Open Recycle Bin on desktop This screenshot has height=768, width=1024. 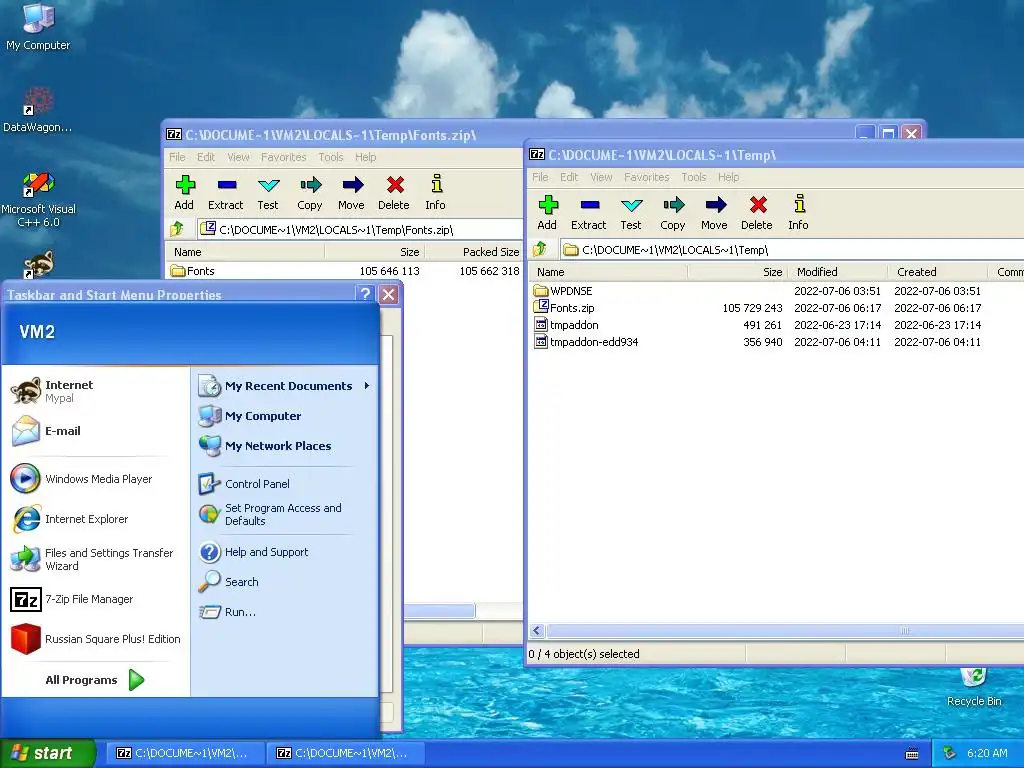click(x=974, y=687)
